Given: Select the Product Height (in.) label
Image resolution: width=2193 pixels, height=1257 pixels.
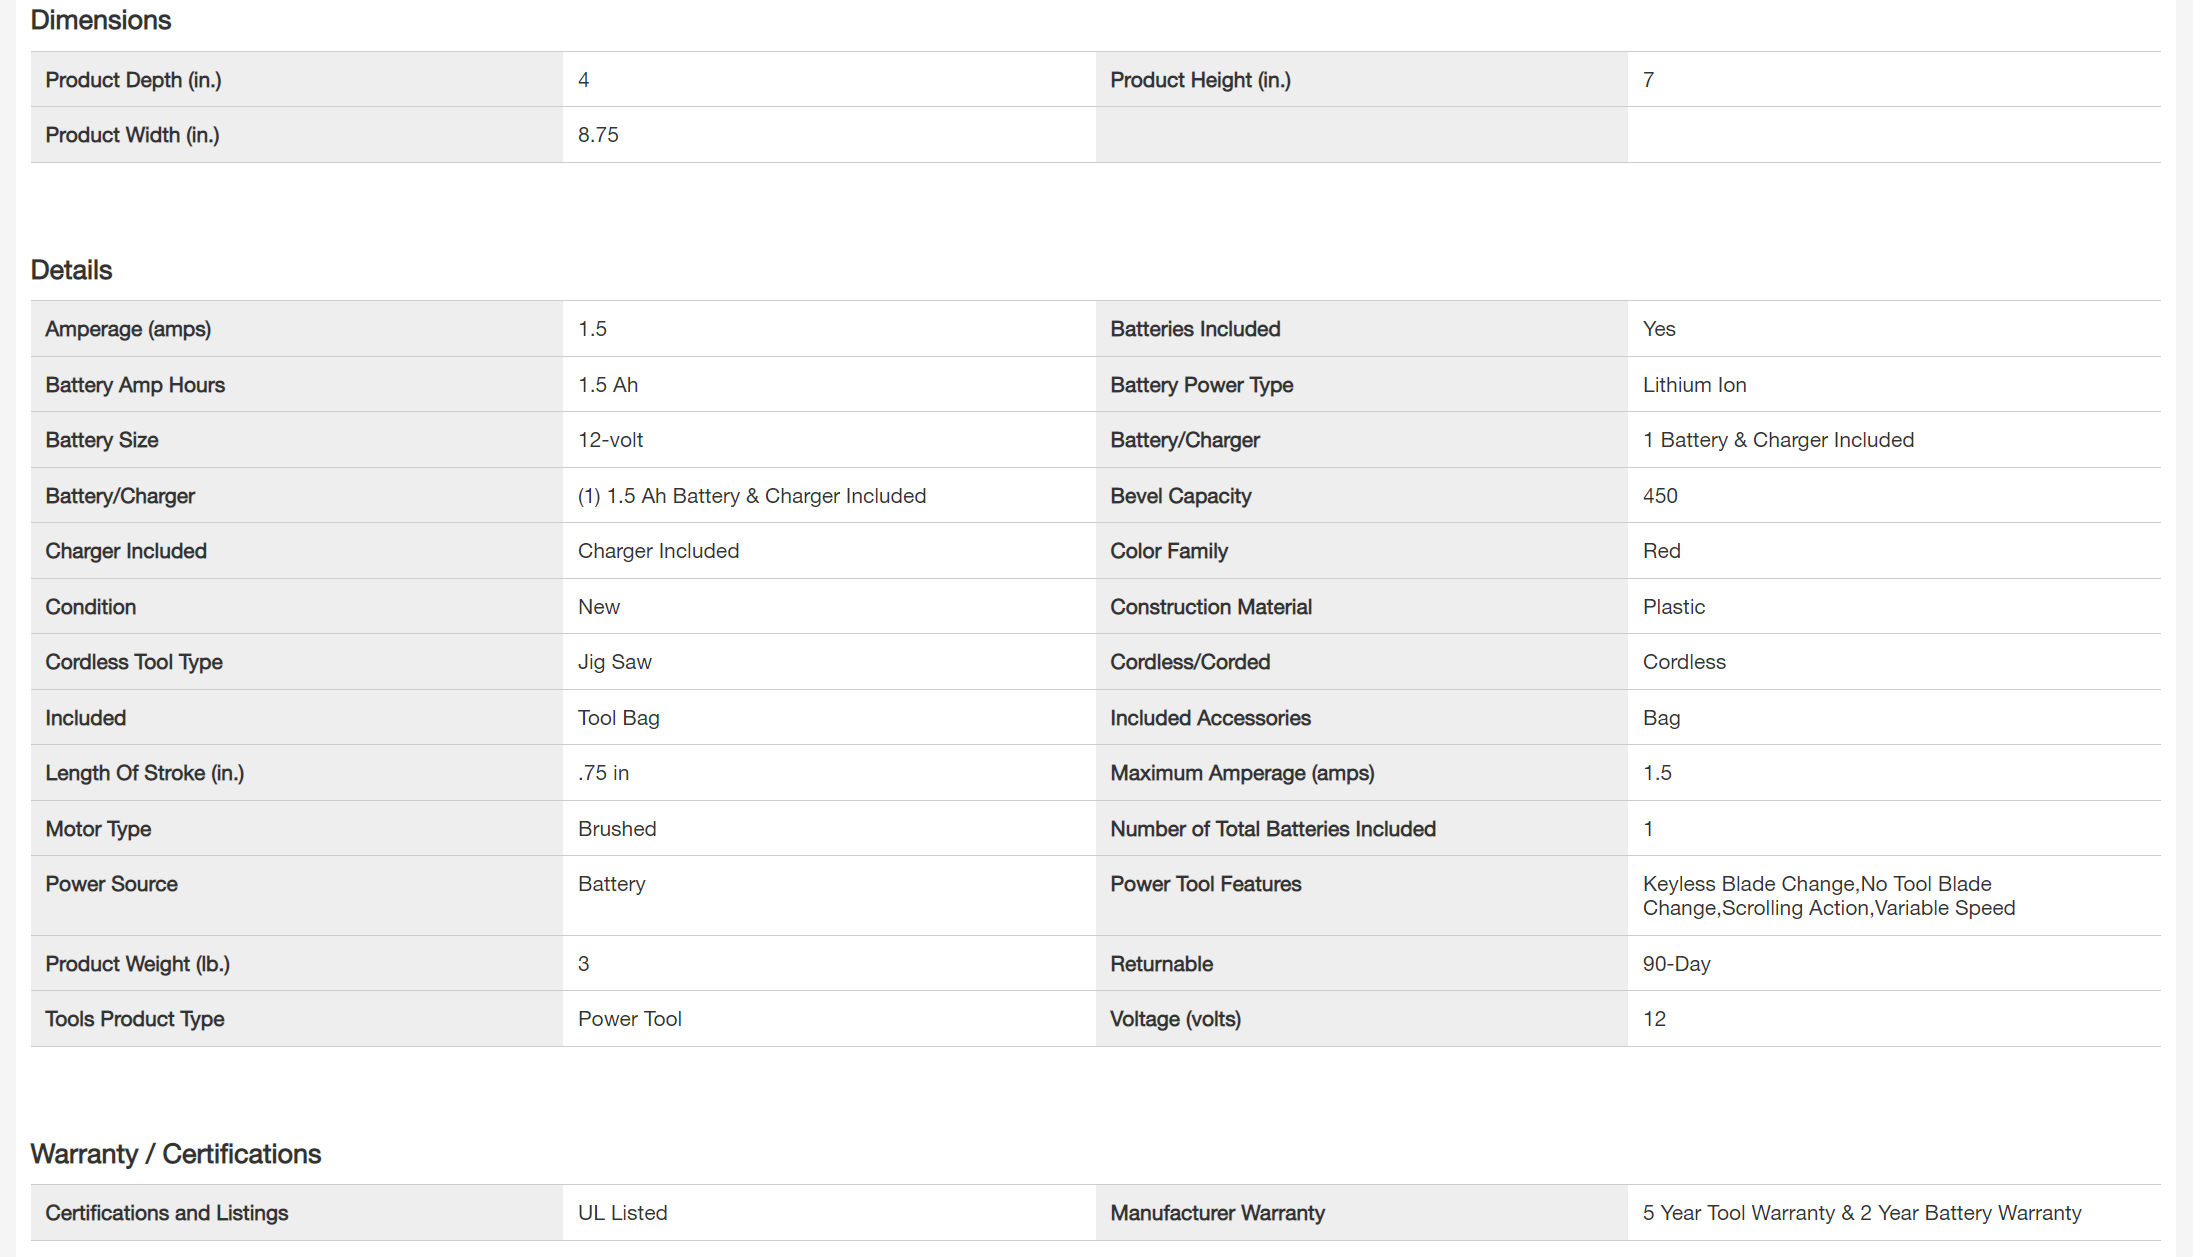Looking at the screenshot, I should (1200, 80).
